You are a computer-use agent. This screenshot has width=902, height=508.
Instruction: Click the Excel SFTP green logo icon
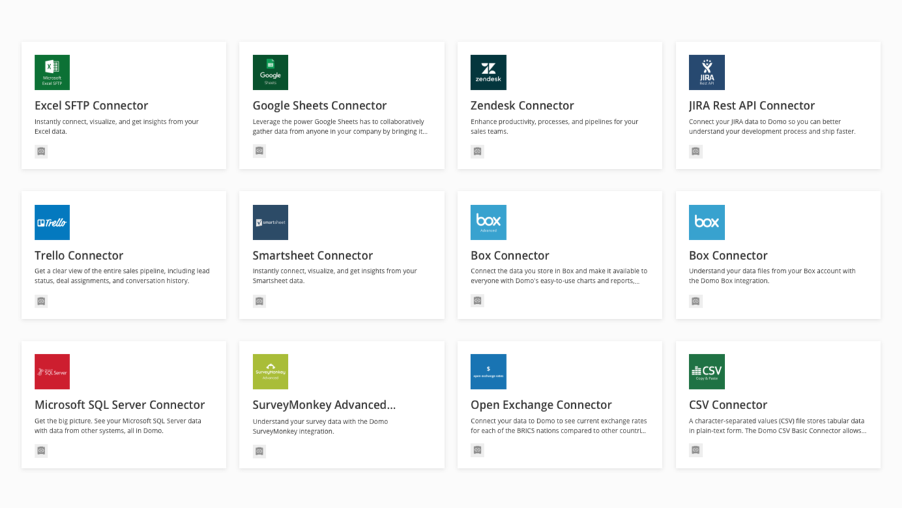pos(52,72)
